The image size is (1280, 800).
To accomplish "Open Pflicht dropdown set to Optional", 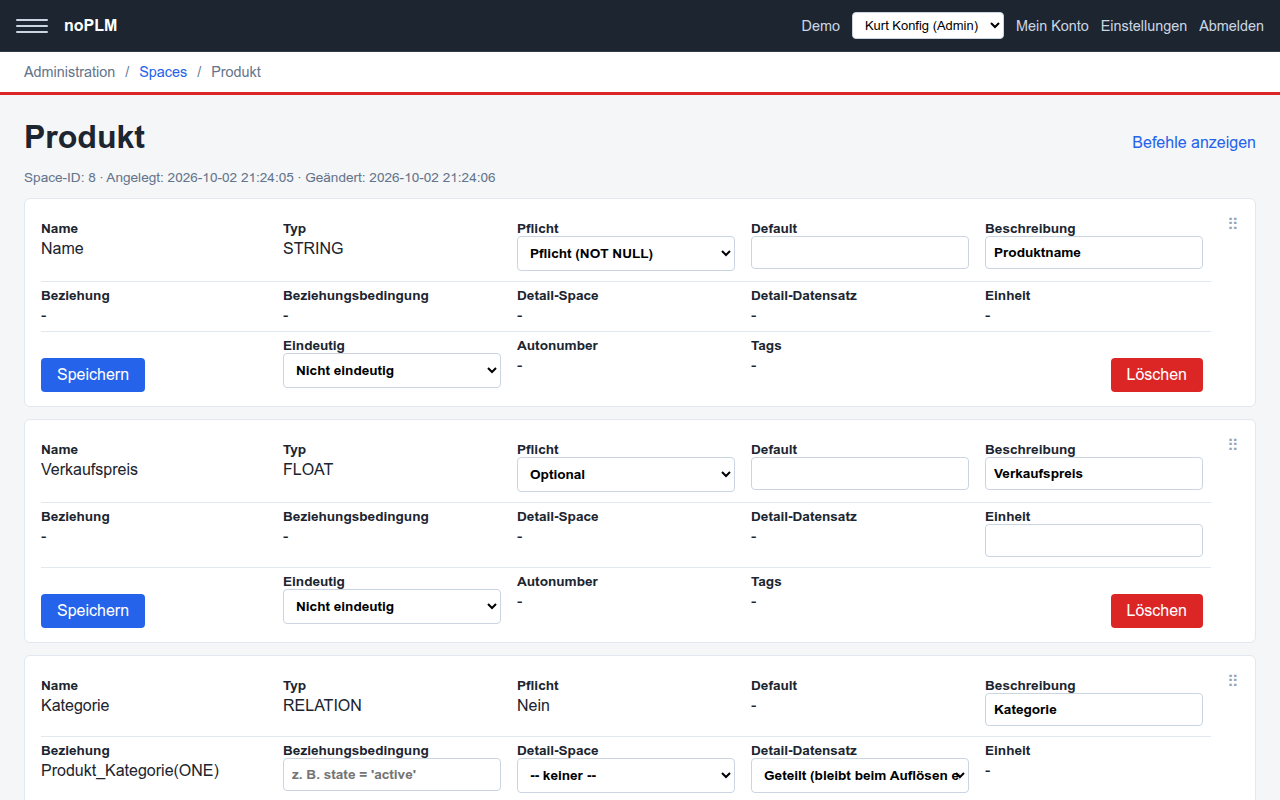I will point(626,474).
